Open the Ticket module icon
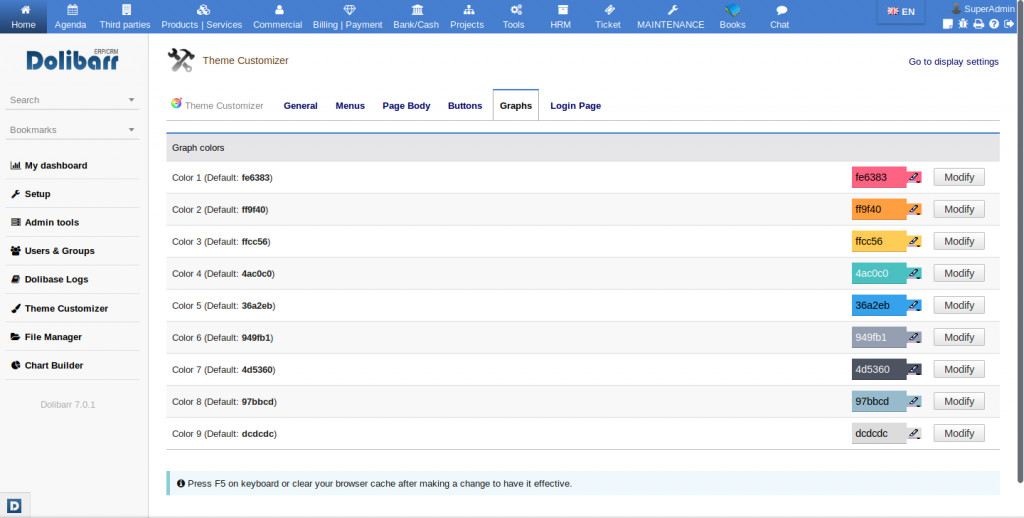Viewport: 1024px width, 518px height. click(608, 9)
